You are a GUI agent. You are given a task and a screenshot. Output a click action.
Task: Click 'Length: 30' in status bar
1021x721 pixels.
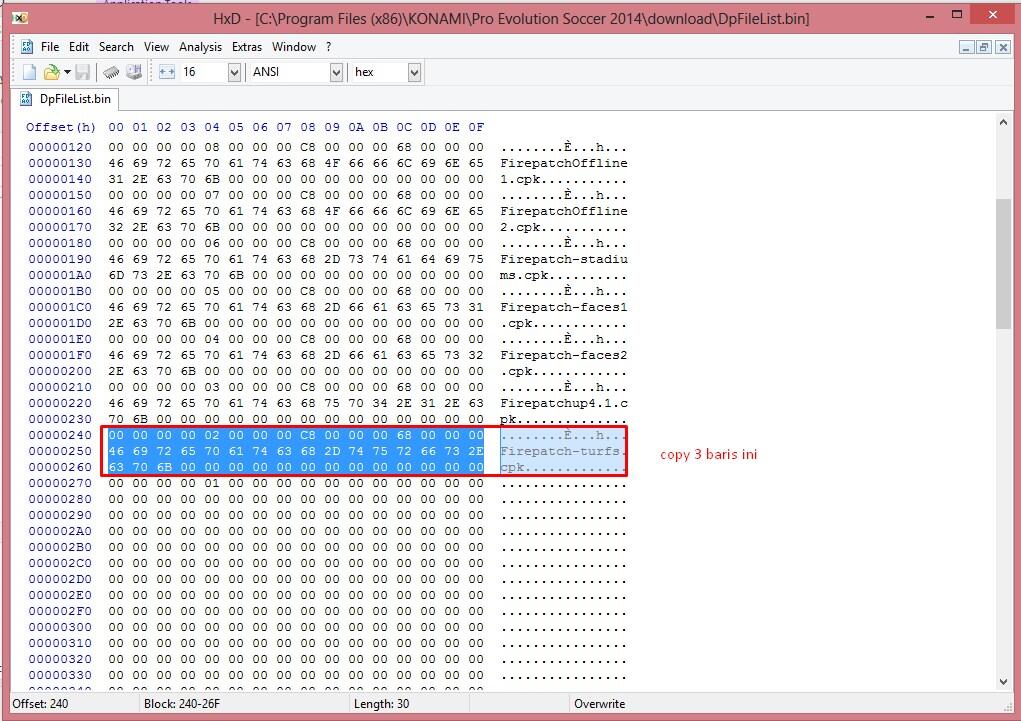[x=382, y=704]
